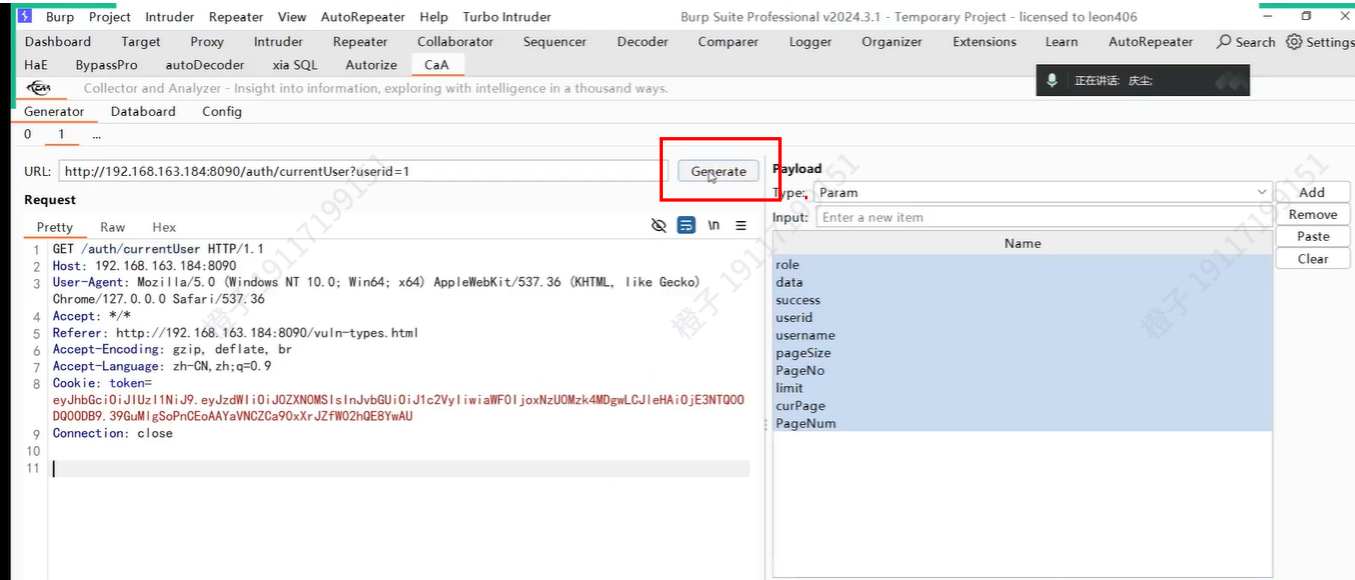This screenshot has height=580, width=1355.
Task: Select the 'userid' payload row
Action: 1022,317
